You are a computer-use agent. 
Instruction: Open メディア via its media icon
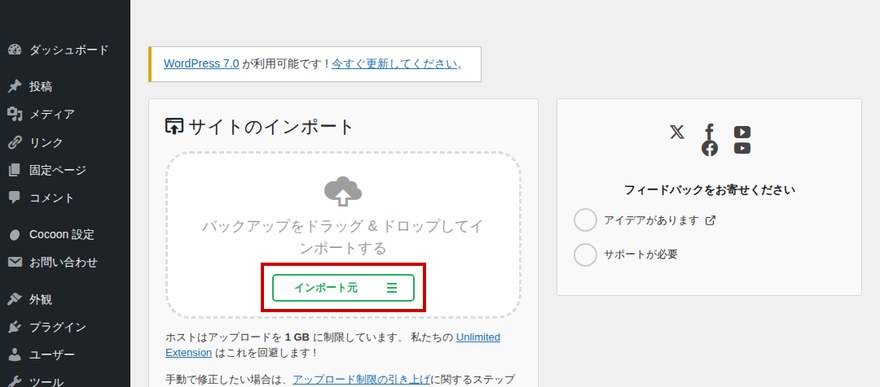[15, 114]
